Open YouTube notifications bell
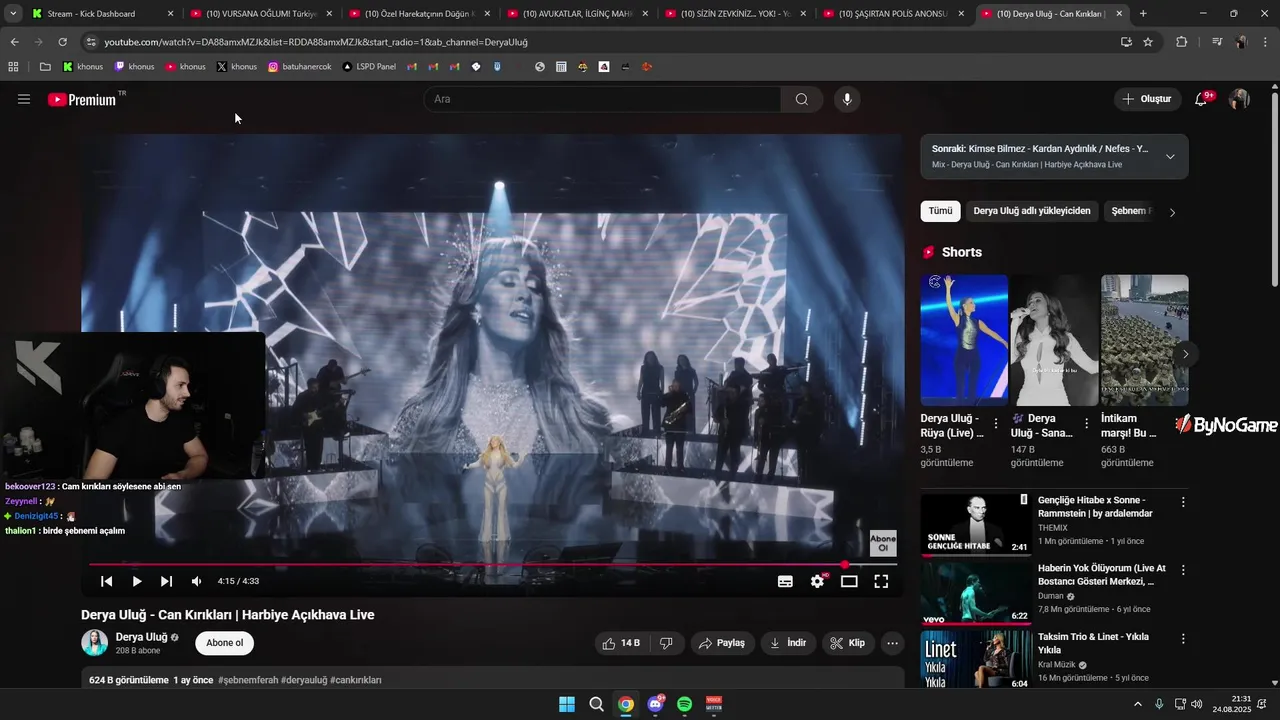This screenshot has height=720, width=1280. click(1201, 99)
